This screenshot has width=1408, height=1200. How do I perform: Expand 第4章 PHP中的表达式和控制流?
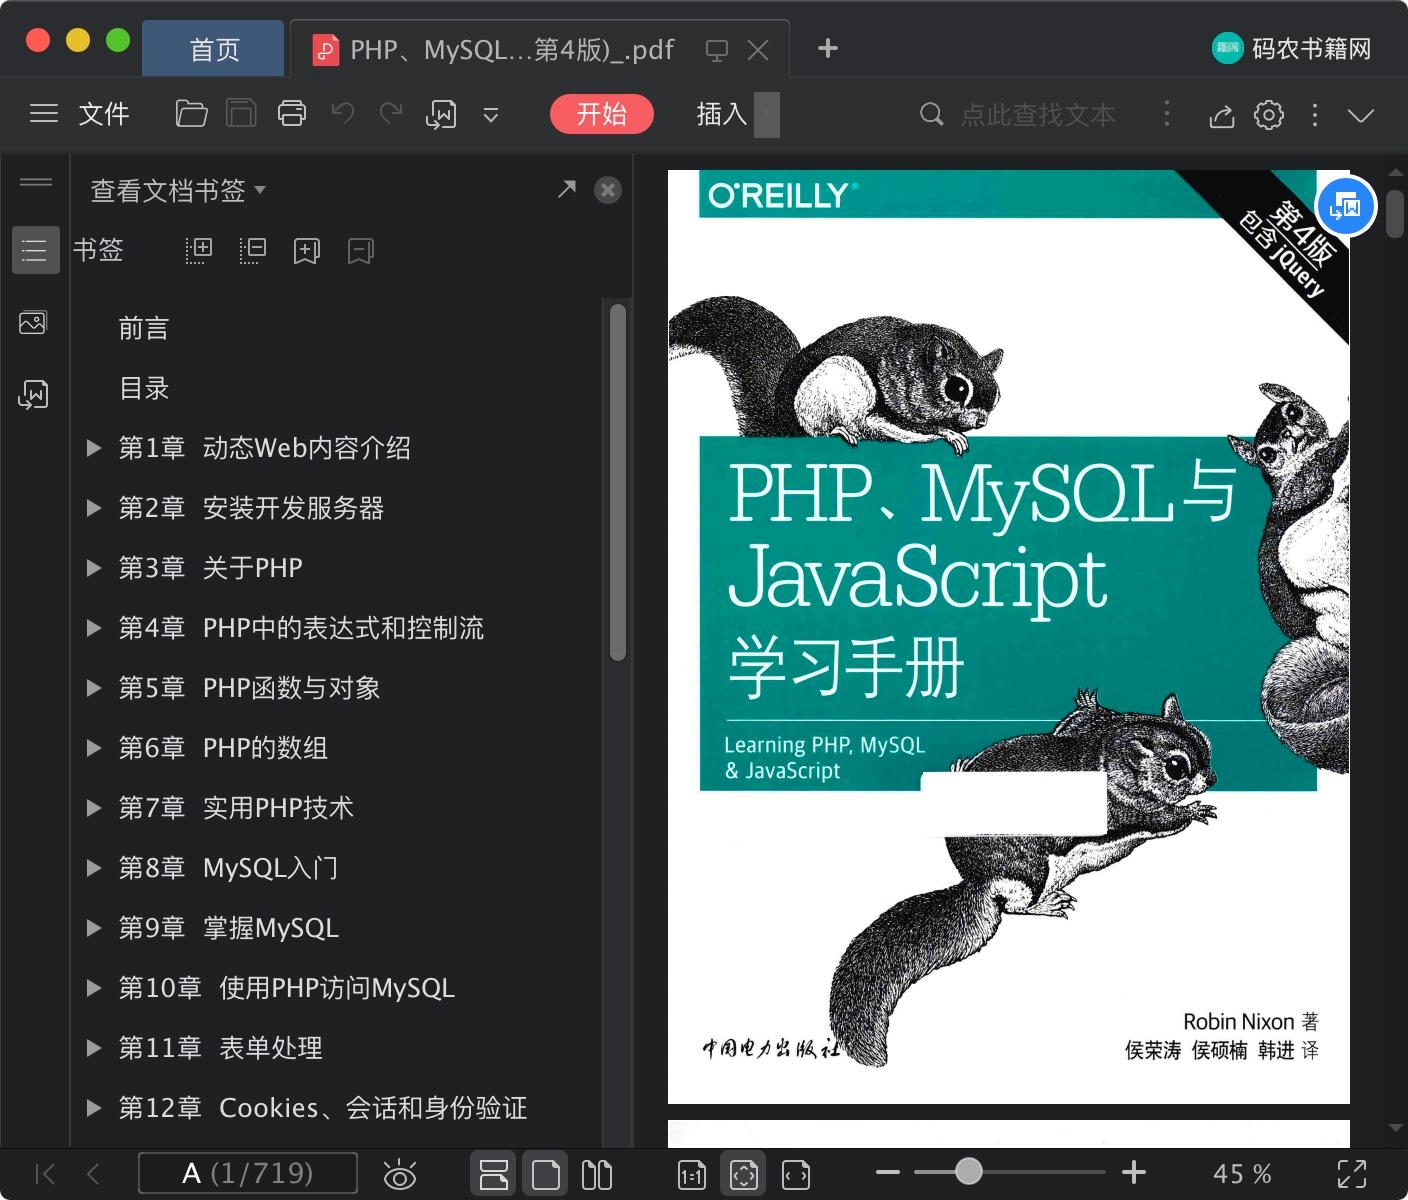(x=94, y=628)
